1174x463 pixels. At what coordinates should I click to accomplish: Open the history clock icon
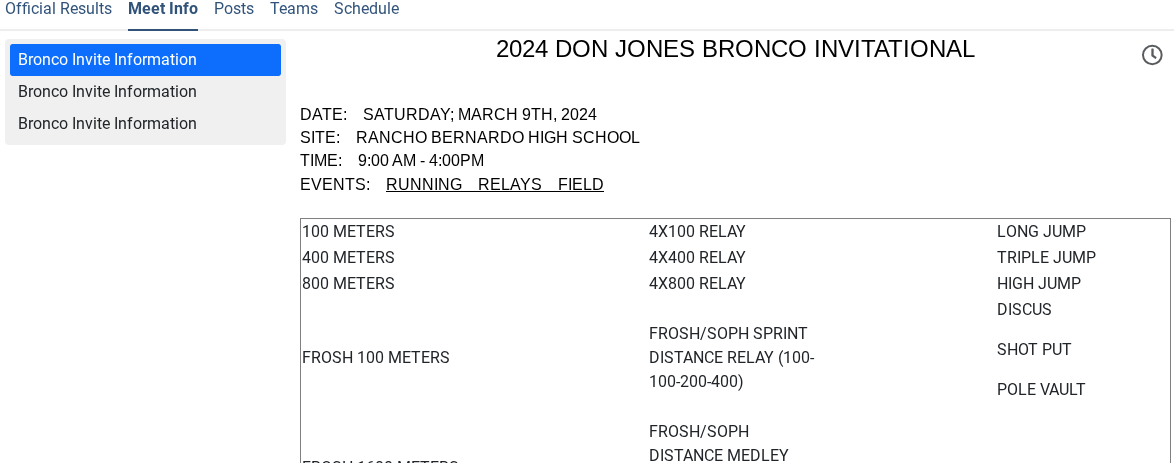pyautogui.click(x=1152, y=55)
